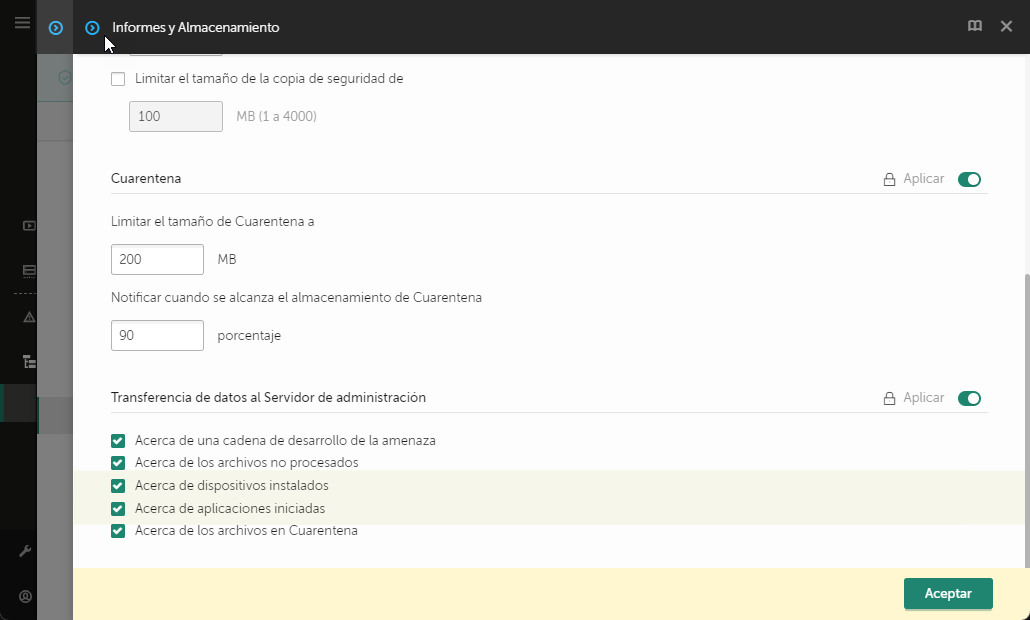Screen dimensions: 1030x620
Task: Toggle the Cuarentena Aplicar switch
Action: coord(969,180)
